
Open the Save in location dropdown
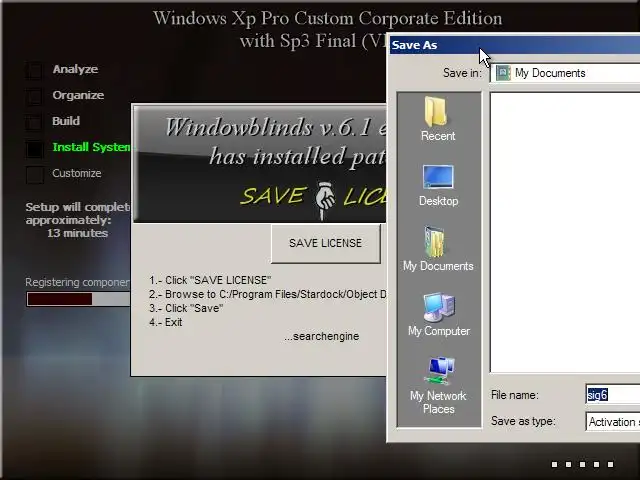(565, 73)
